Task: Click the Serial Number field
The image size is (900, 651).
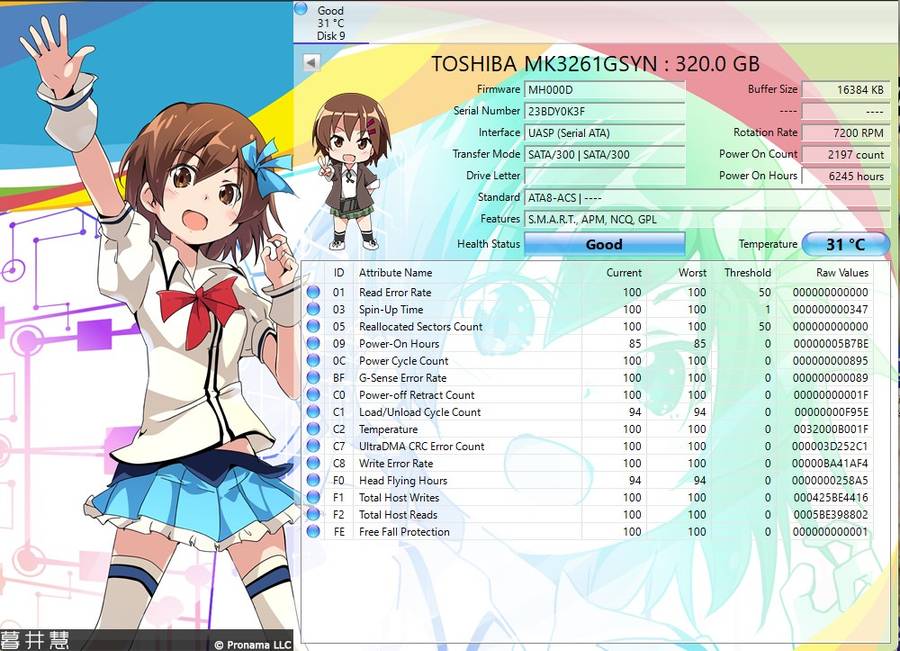Action: pyautogui.click(x=604, y=111)
